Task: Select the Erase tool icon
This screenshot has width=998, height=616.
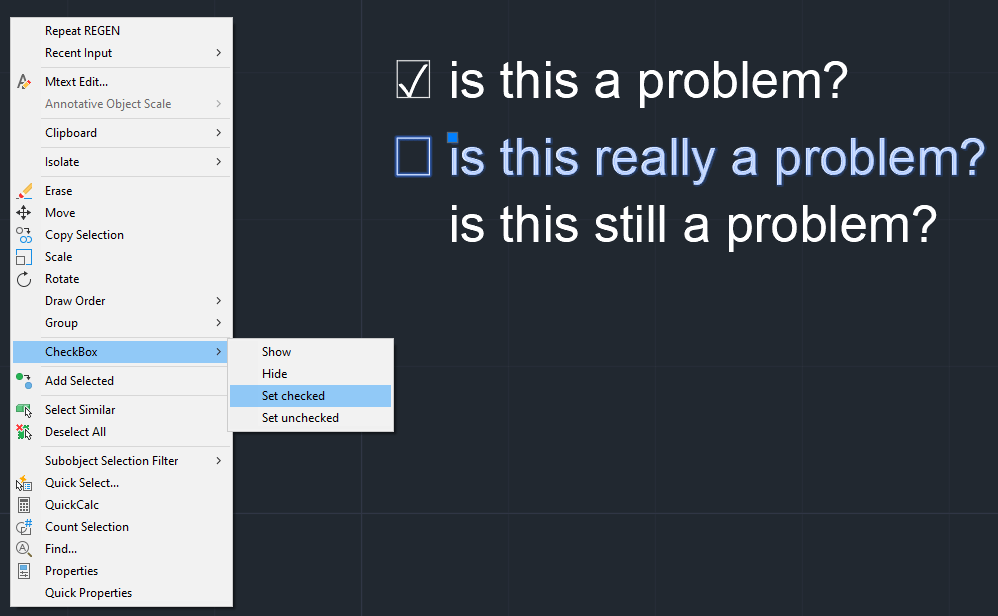Action: pyautogui.click(x=24, y=190)
